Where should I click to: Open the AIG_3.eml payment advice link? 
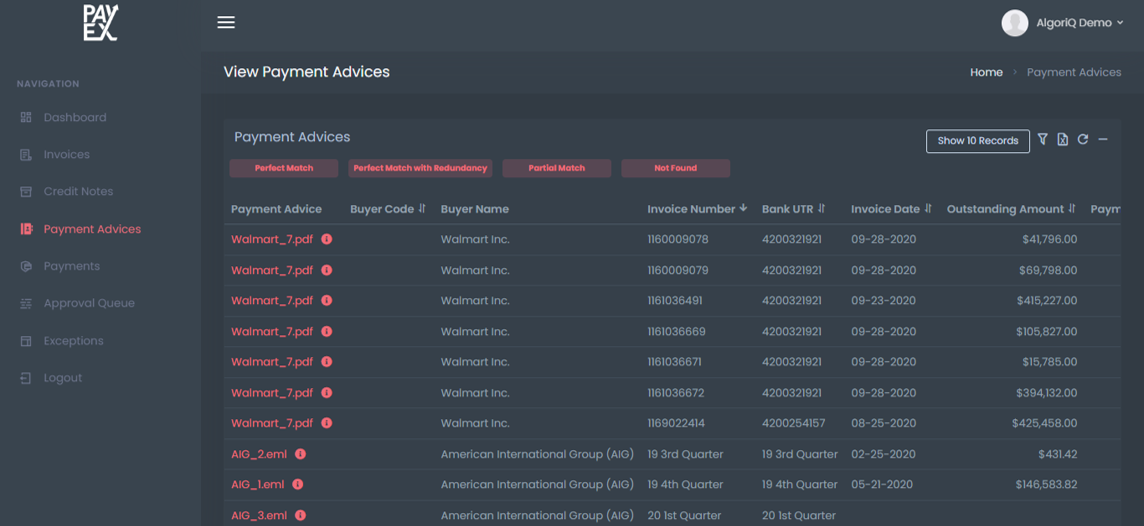pyautogui.click(x=259, y=516)
